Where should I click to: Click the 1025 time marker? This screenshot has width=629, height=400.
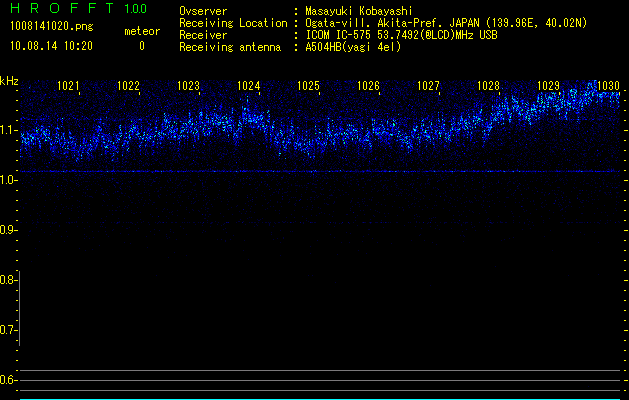(x=309, y=87)
